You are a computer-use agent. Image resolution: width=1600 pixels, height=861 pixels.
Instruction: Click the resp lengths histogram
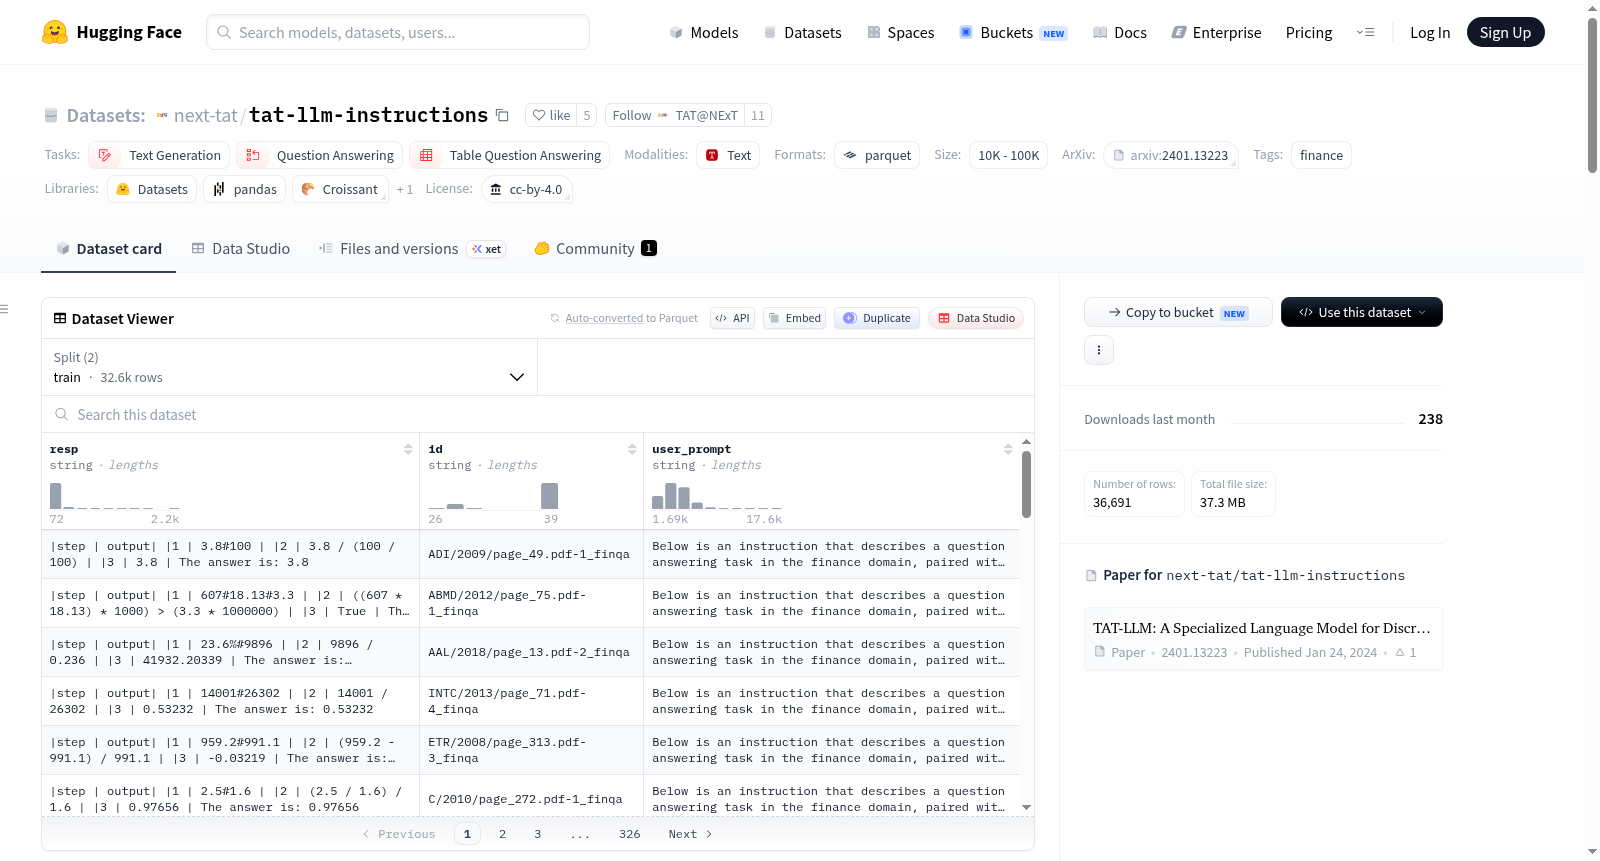pyautogui.click(x=115, y=496)
